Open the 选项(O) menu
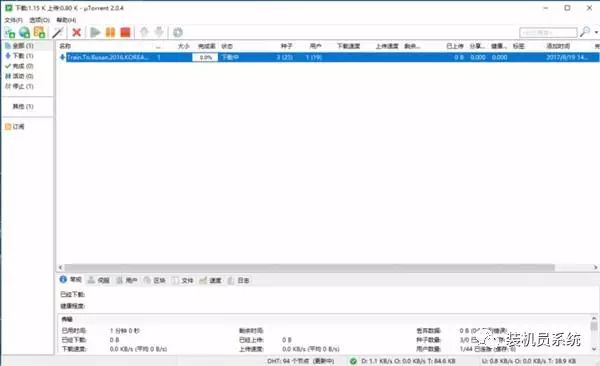Viewport: 600px width, 366px height. [39, 20]
